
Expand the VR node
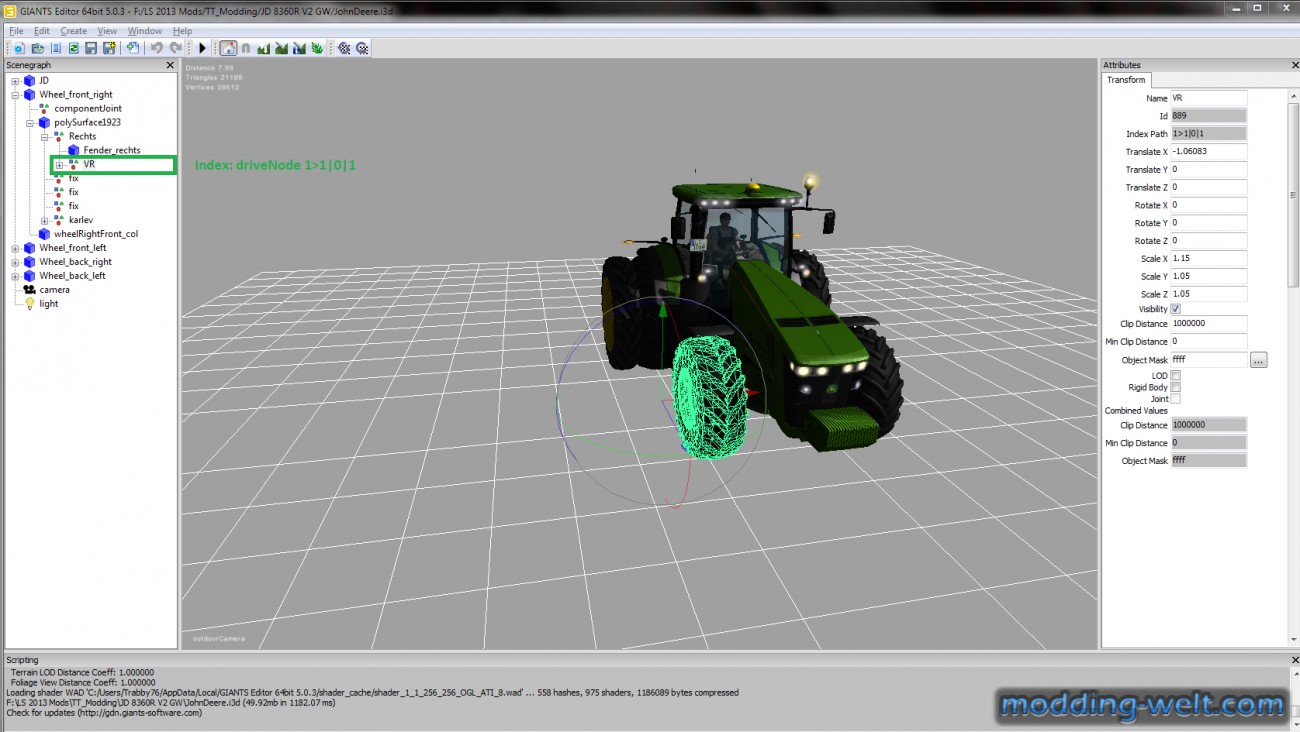click(x=60, y=165)
